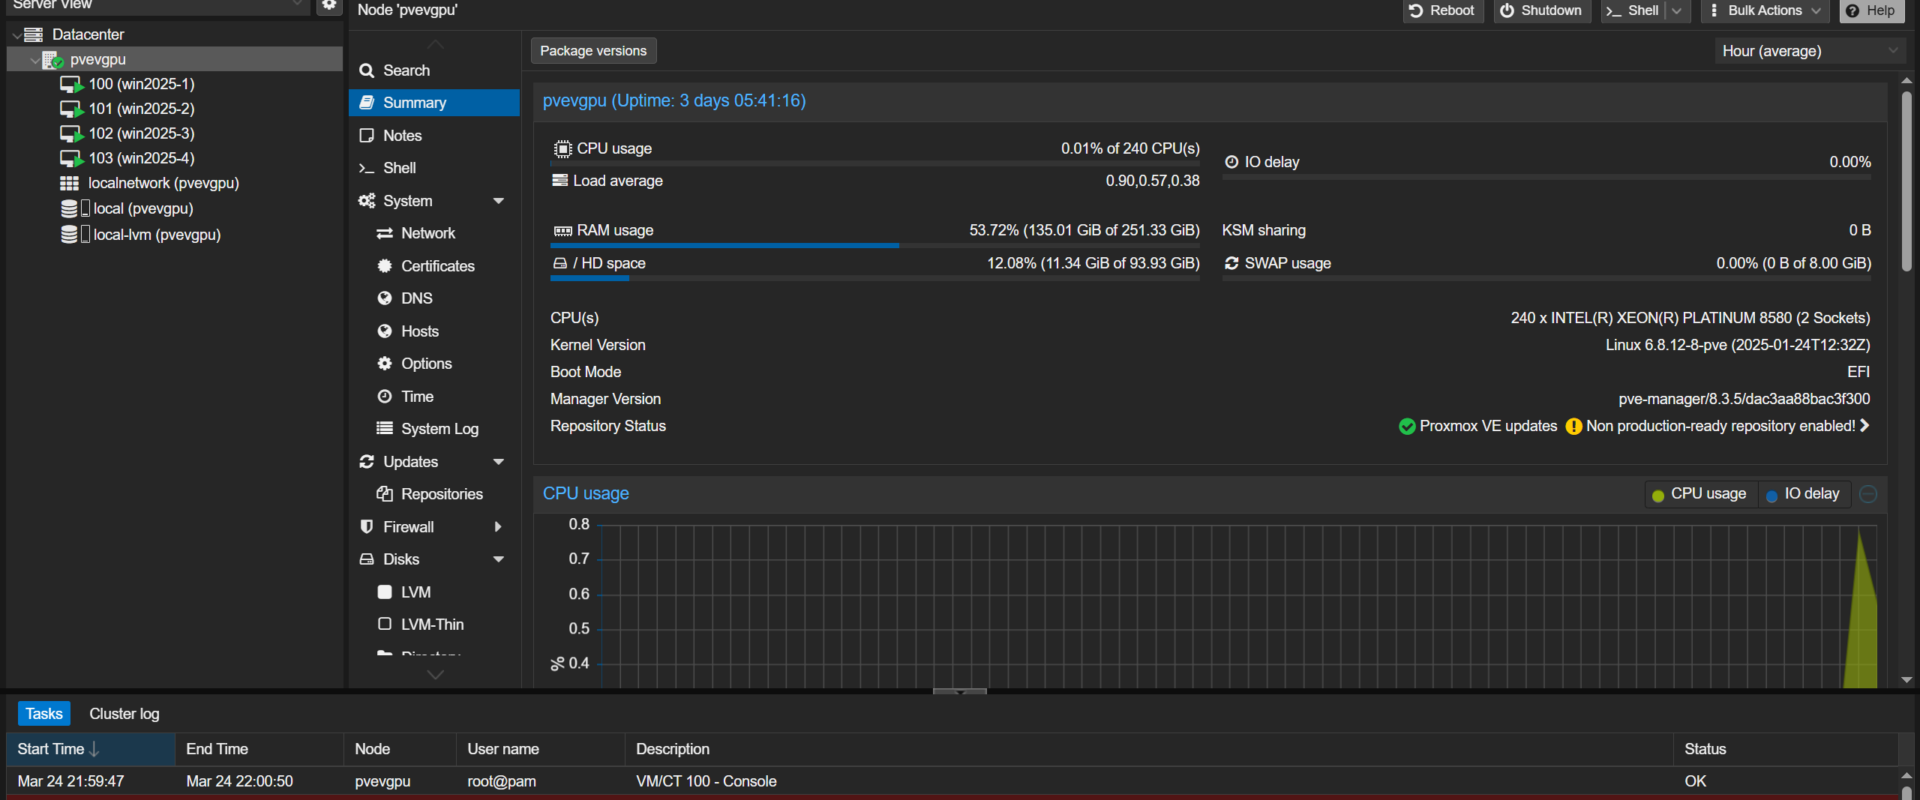1920x800 pixels.
Task: Click the LVM square icon
Action: 384,592
